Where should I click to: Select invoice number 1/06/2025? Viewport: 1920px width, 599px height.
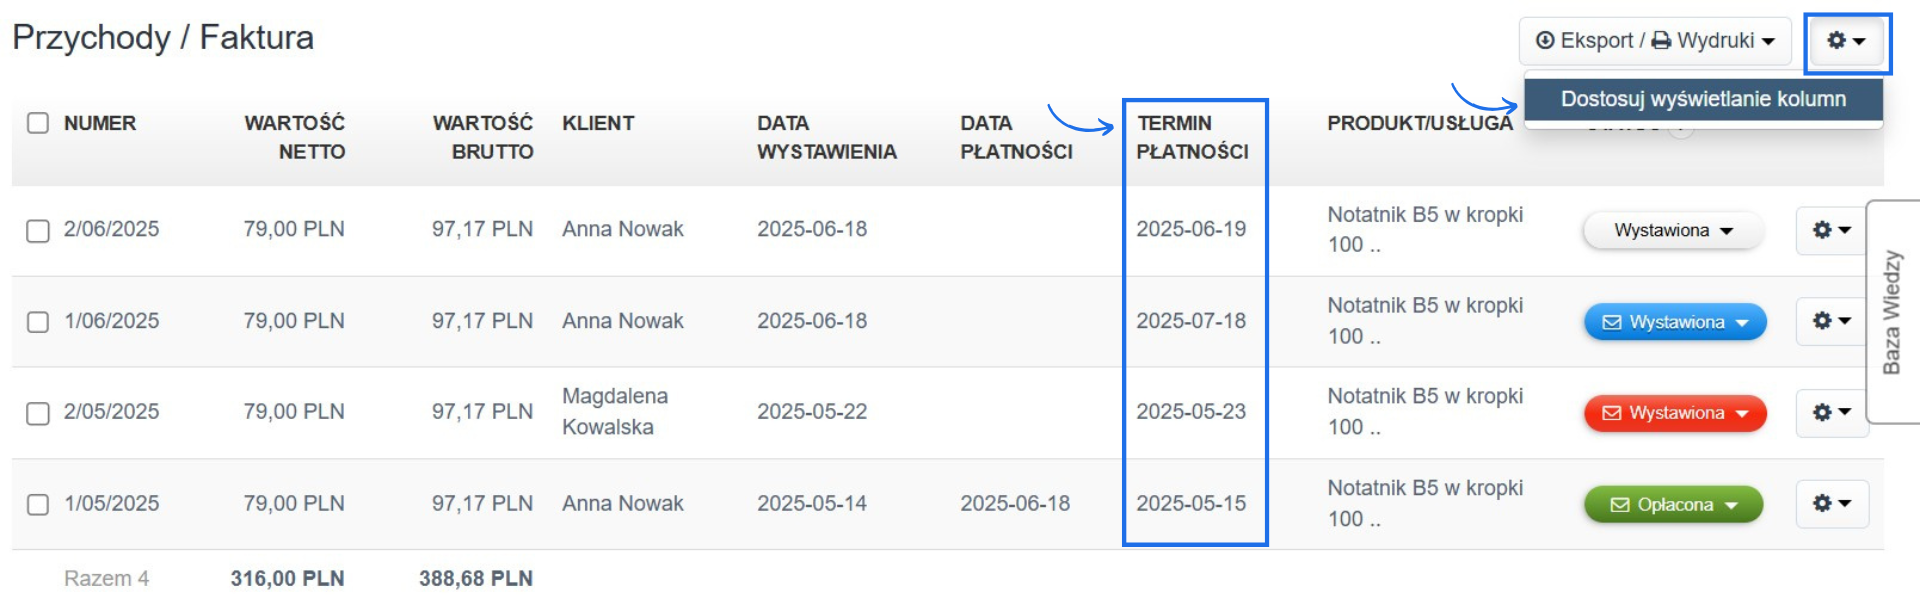(38, 321)
